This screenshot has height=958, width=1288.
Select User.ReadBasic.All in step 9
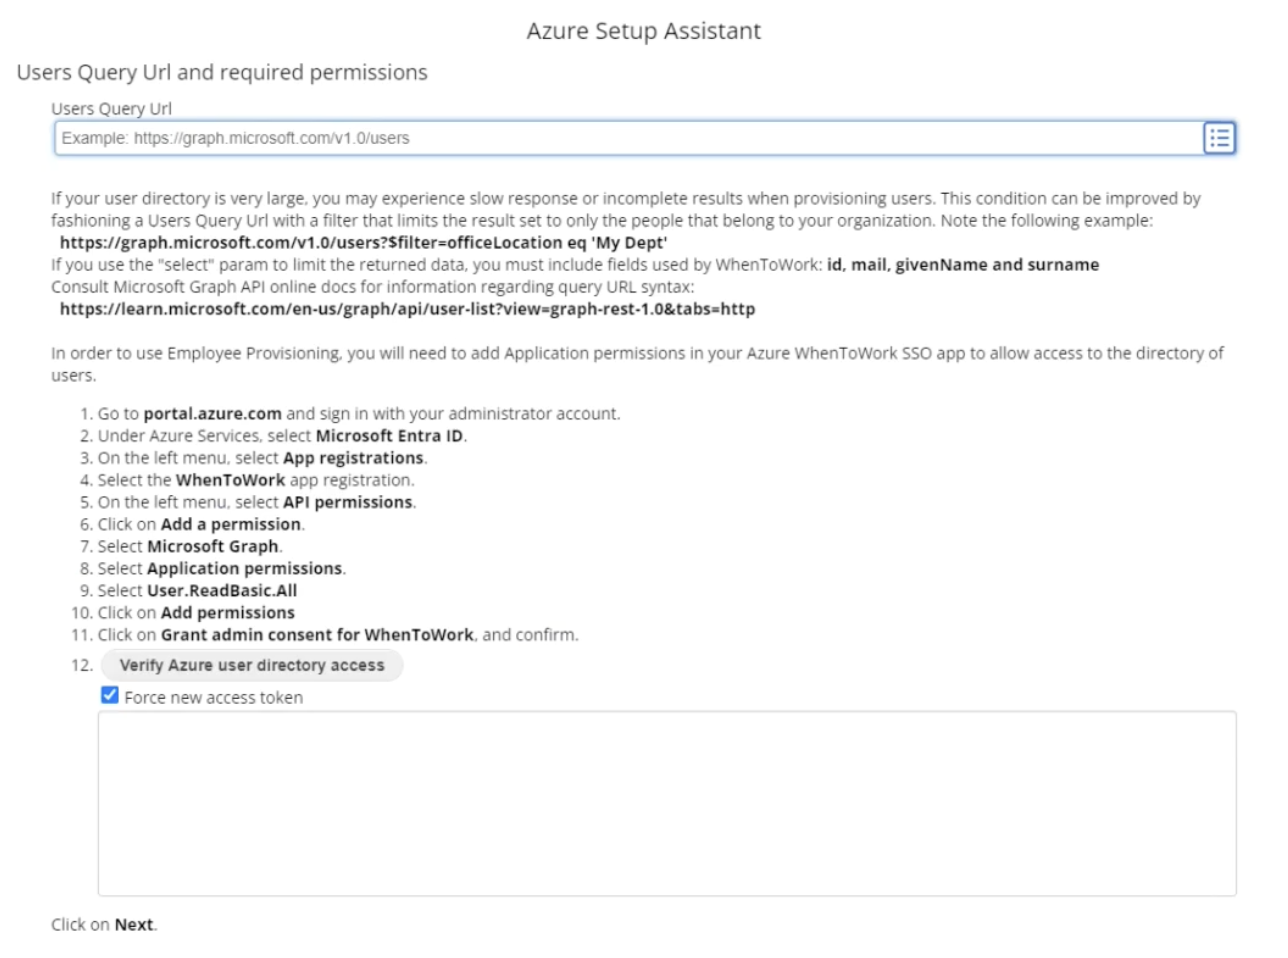click(223, 590)
